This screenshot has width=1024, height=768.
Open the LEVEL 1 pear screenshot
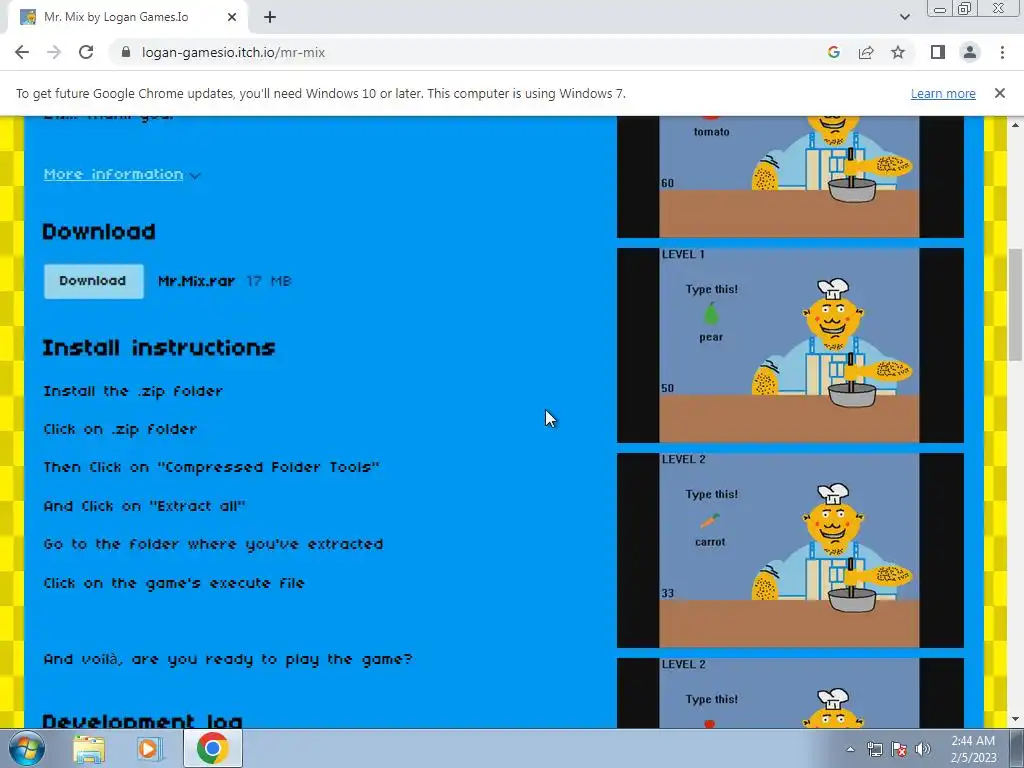(x=790, y=345)
